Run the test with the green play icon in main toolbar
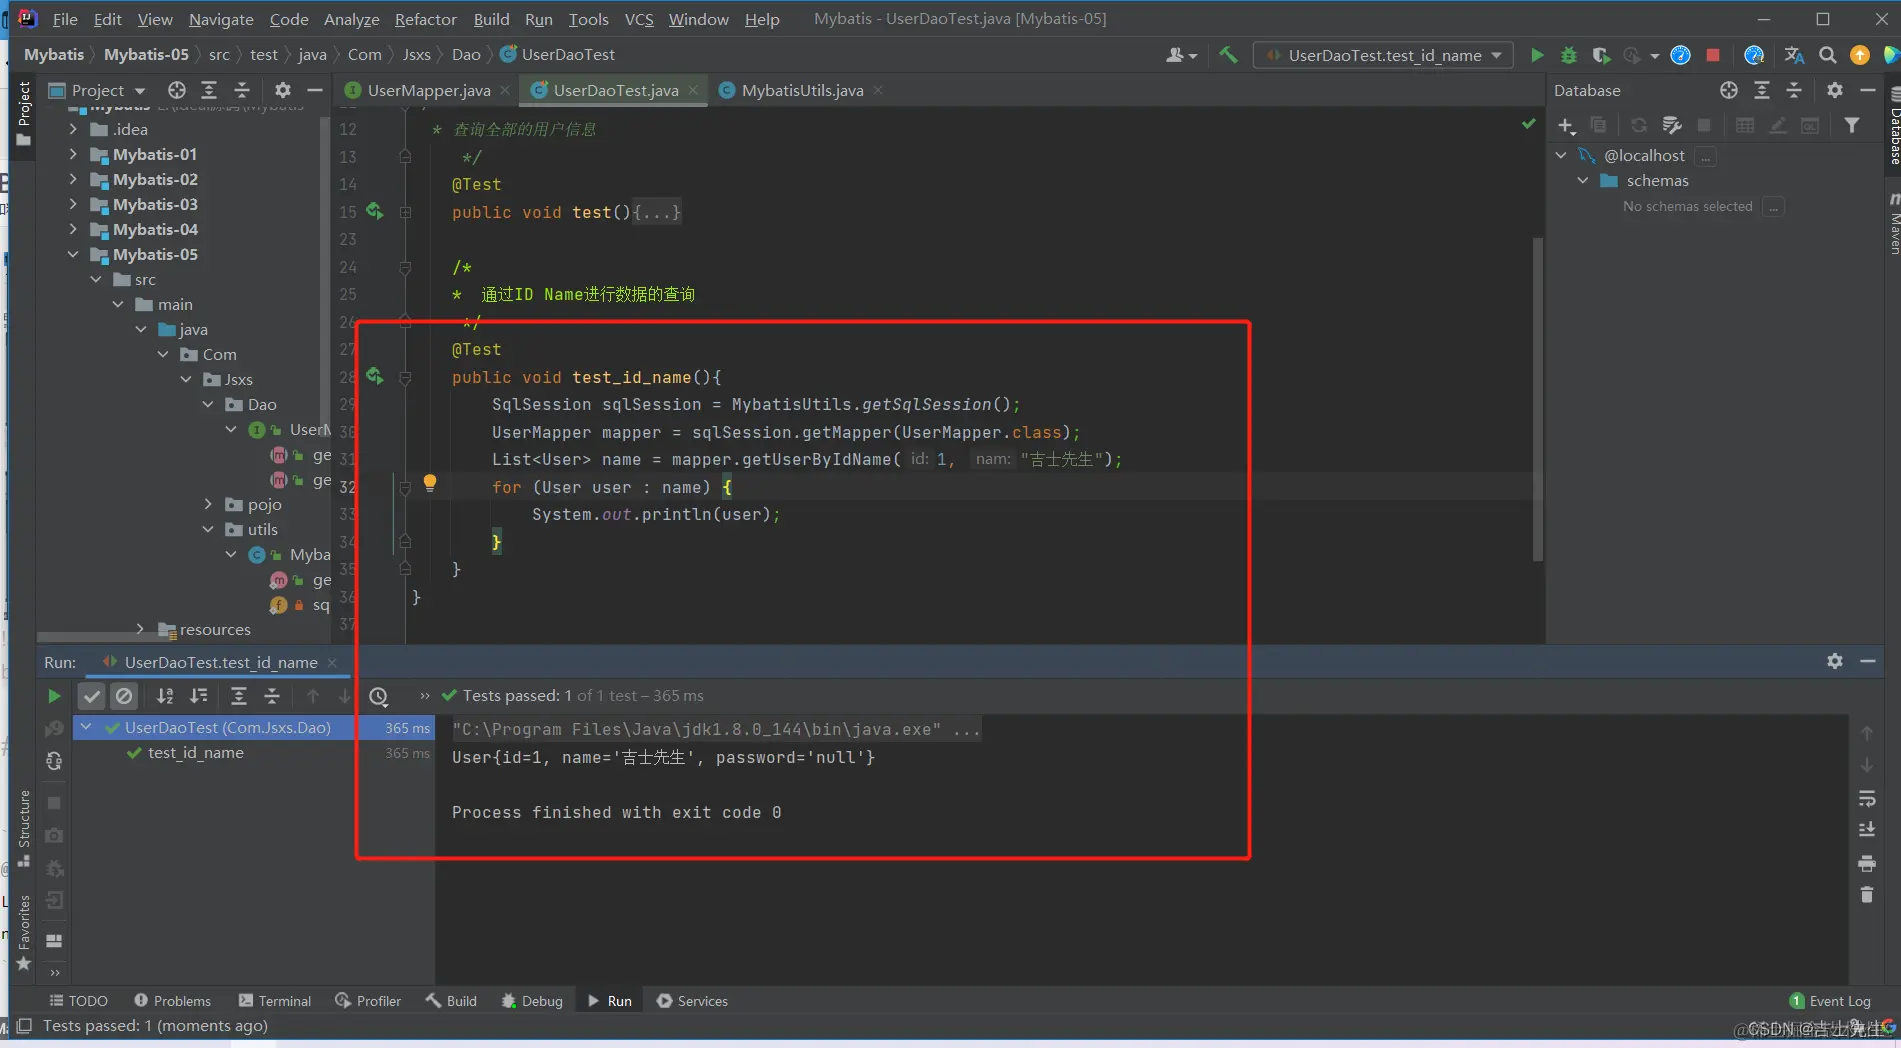1901x1048 pixels. (x=1537, y=55)
